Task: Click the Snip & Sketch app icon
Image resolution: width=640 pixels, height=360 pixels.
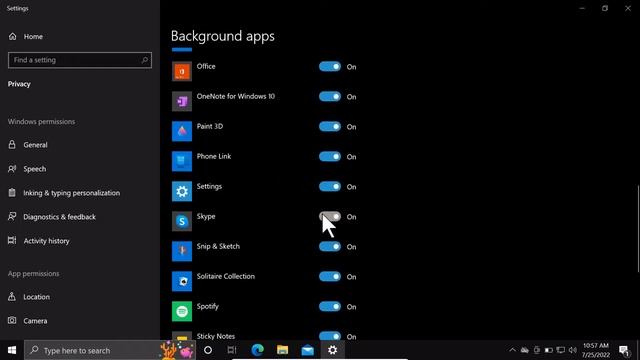Action: (x=182, y=251)
